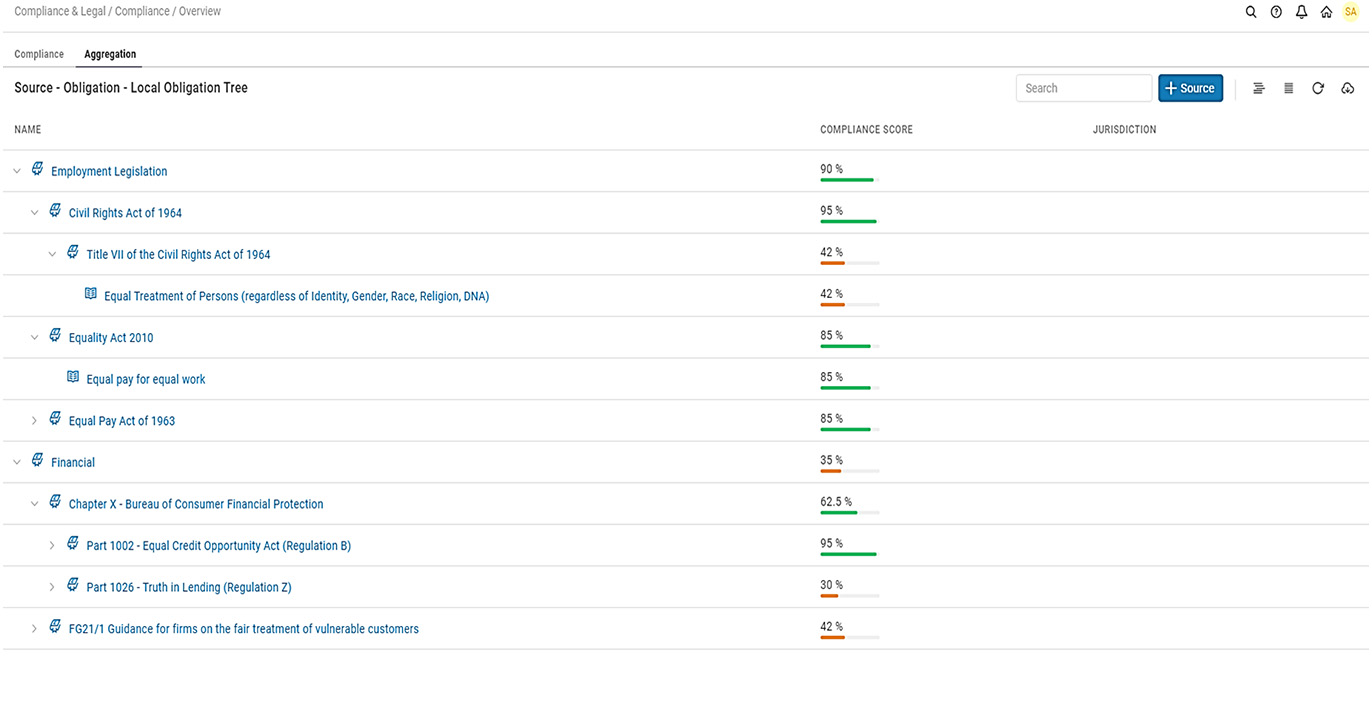Click the source icon beside Part 1026 row
Image resolution: width=1372 pixels, height=709 pixels.
click(73, 585)
